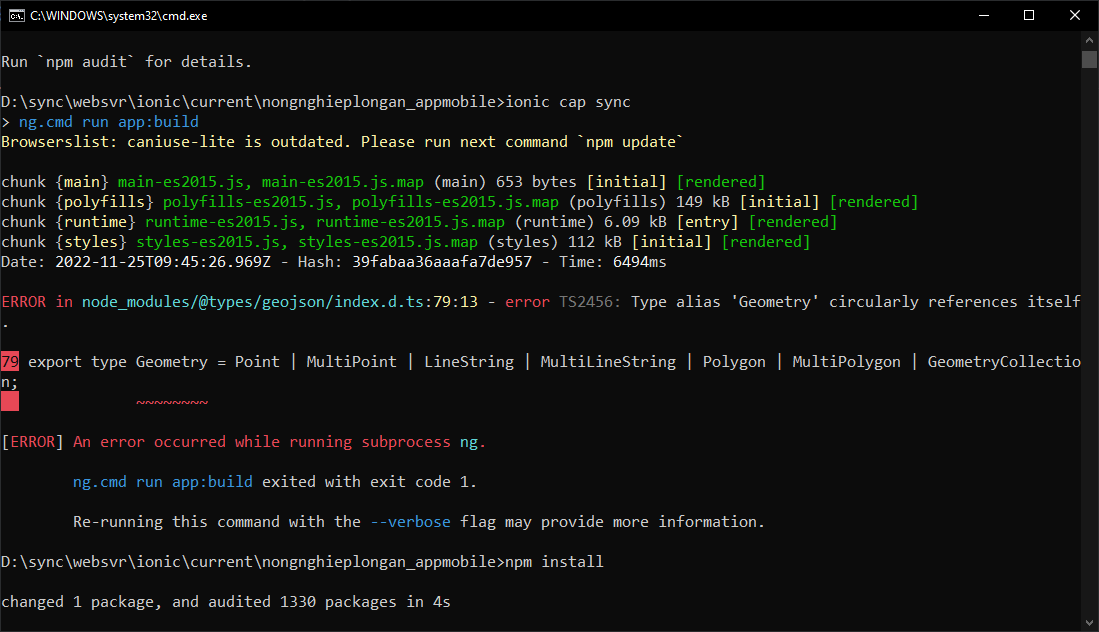This screenshot has height=632, width=1099.
Task: Click the scrollbar down arrow
Action: tap(1088, 622)
